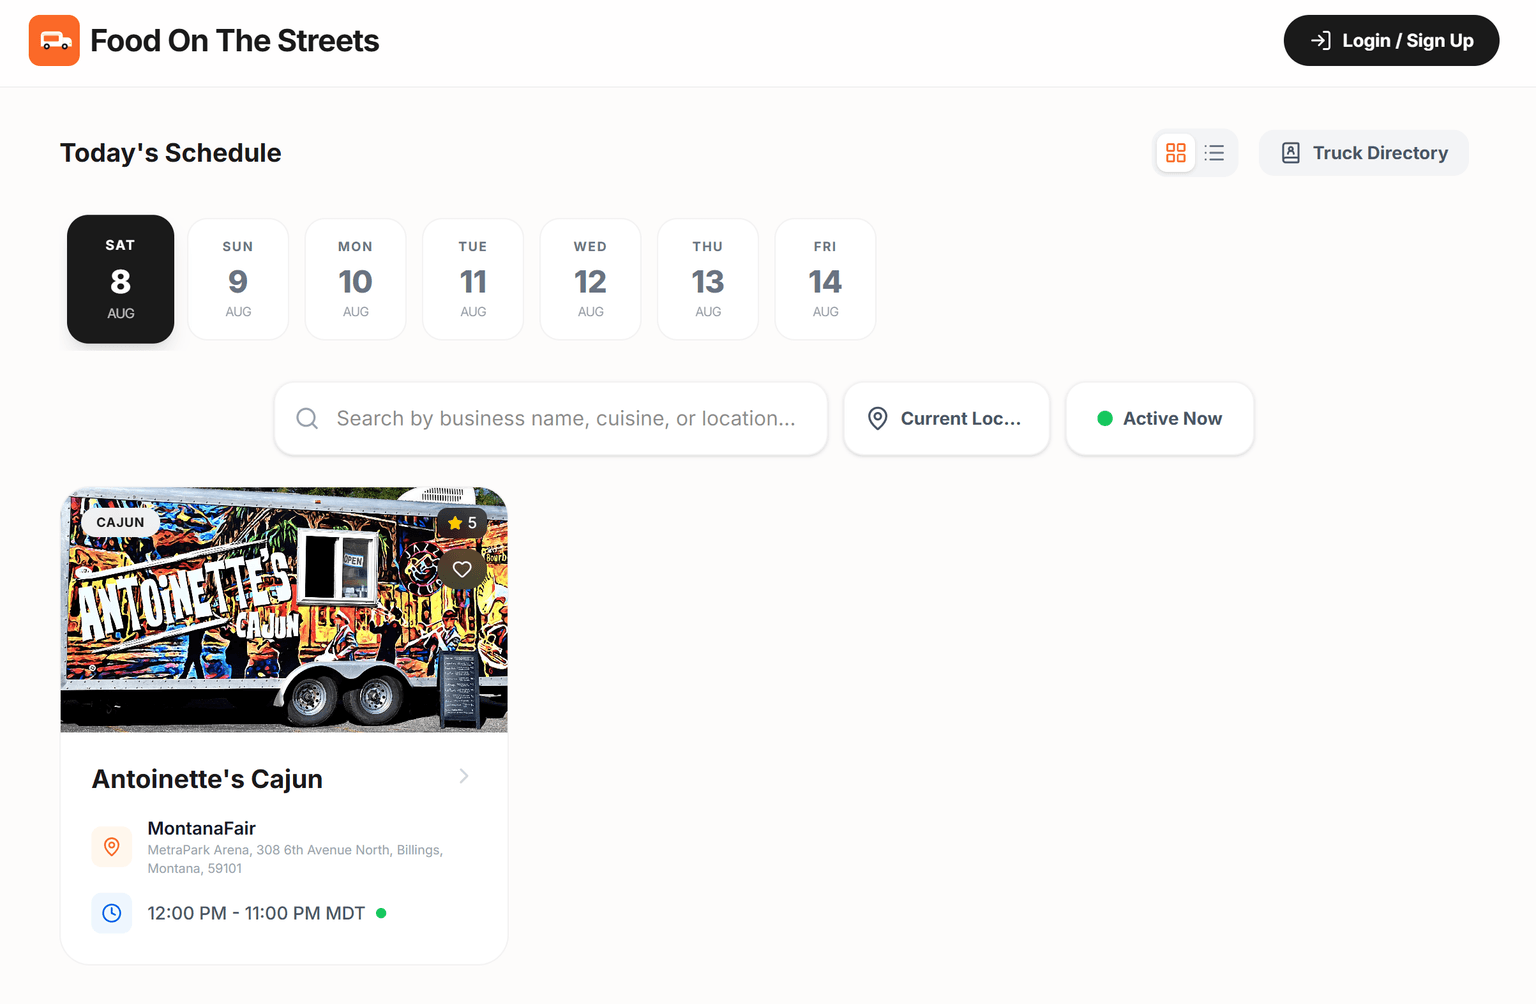Select Monday August 10
Viewport: 1536px width, 1004px height.
pyautogui.click(x=356, y=279)
